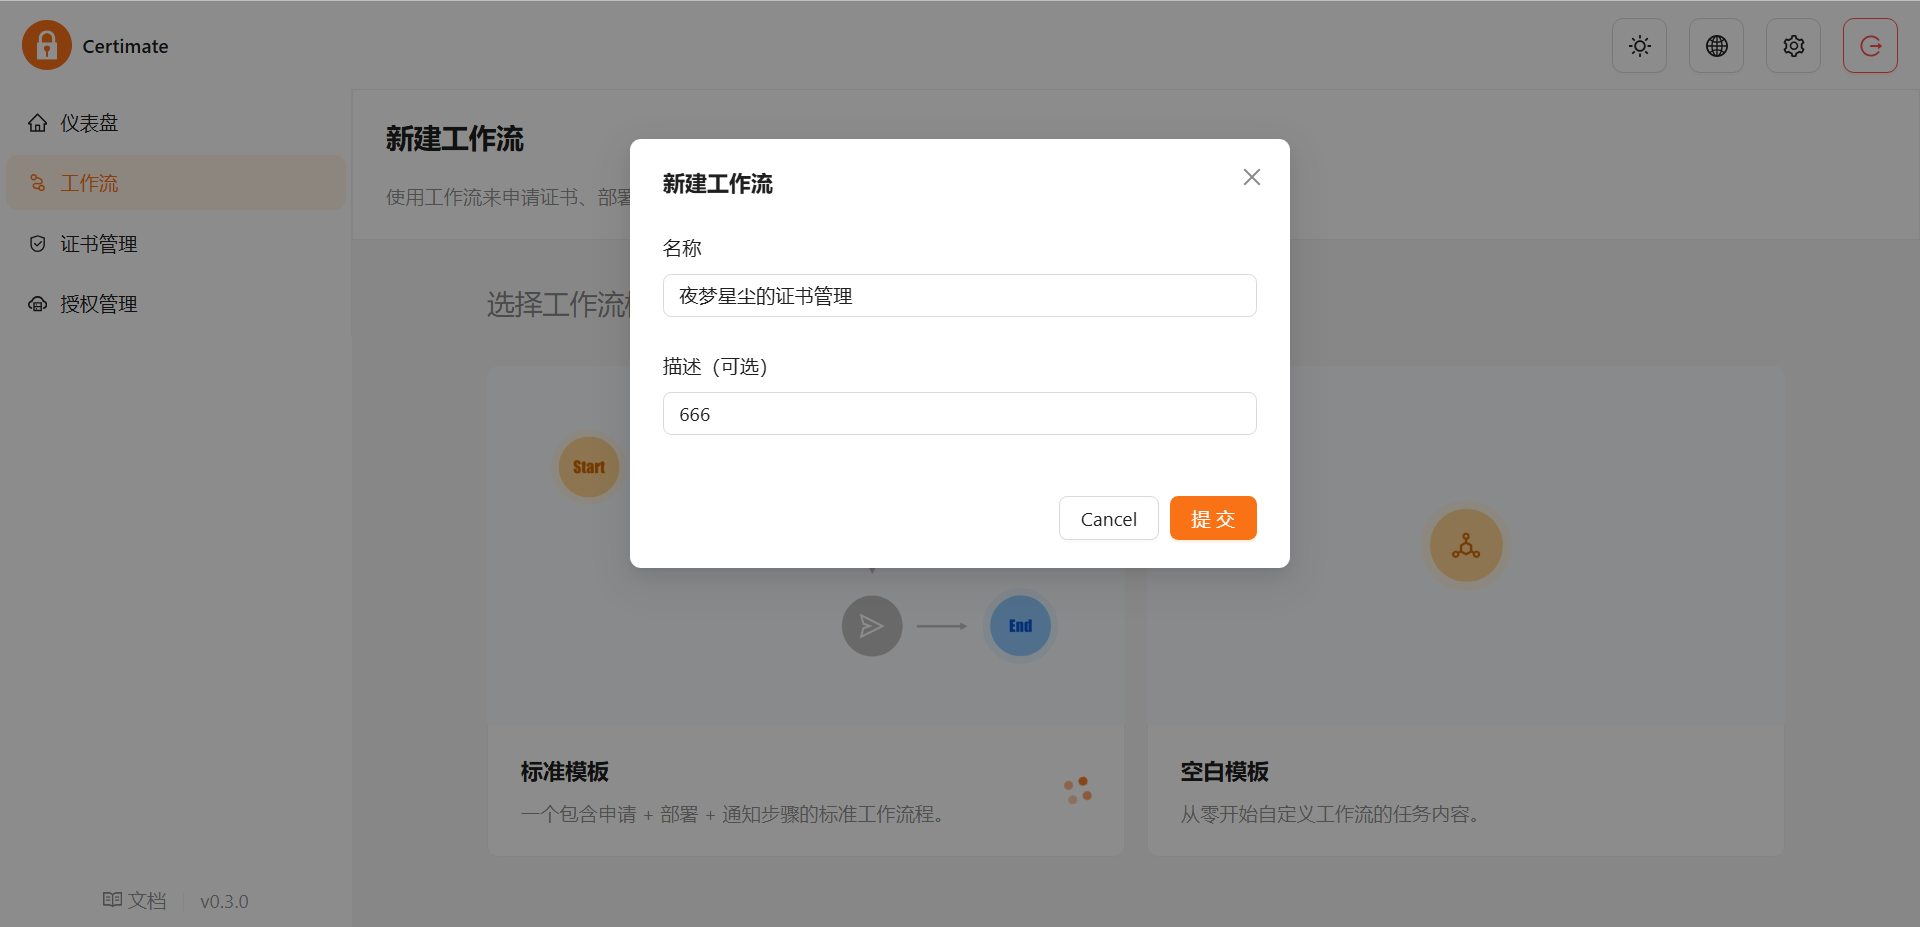Viewport: 1920px width, 927px height.
Task: Submit the form with 提交 button
Action: 1212,519
